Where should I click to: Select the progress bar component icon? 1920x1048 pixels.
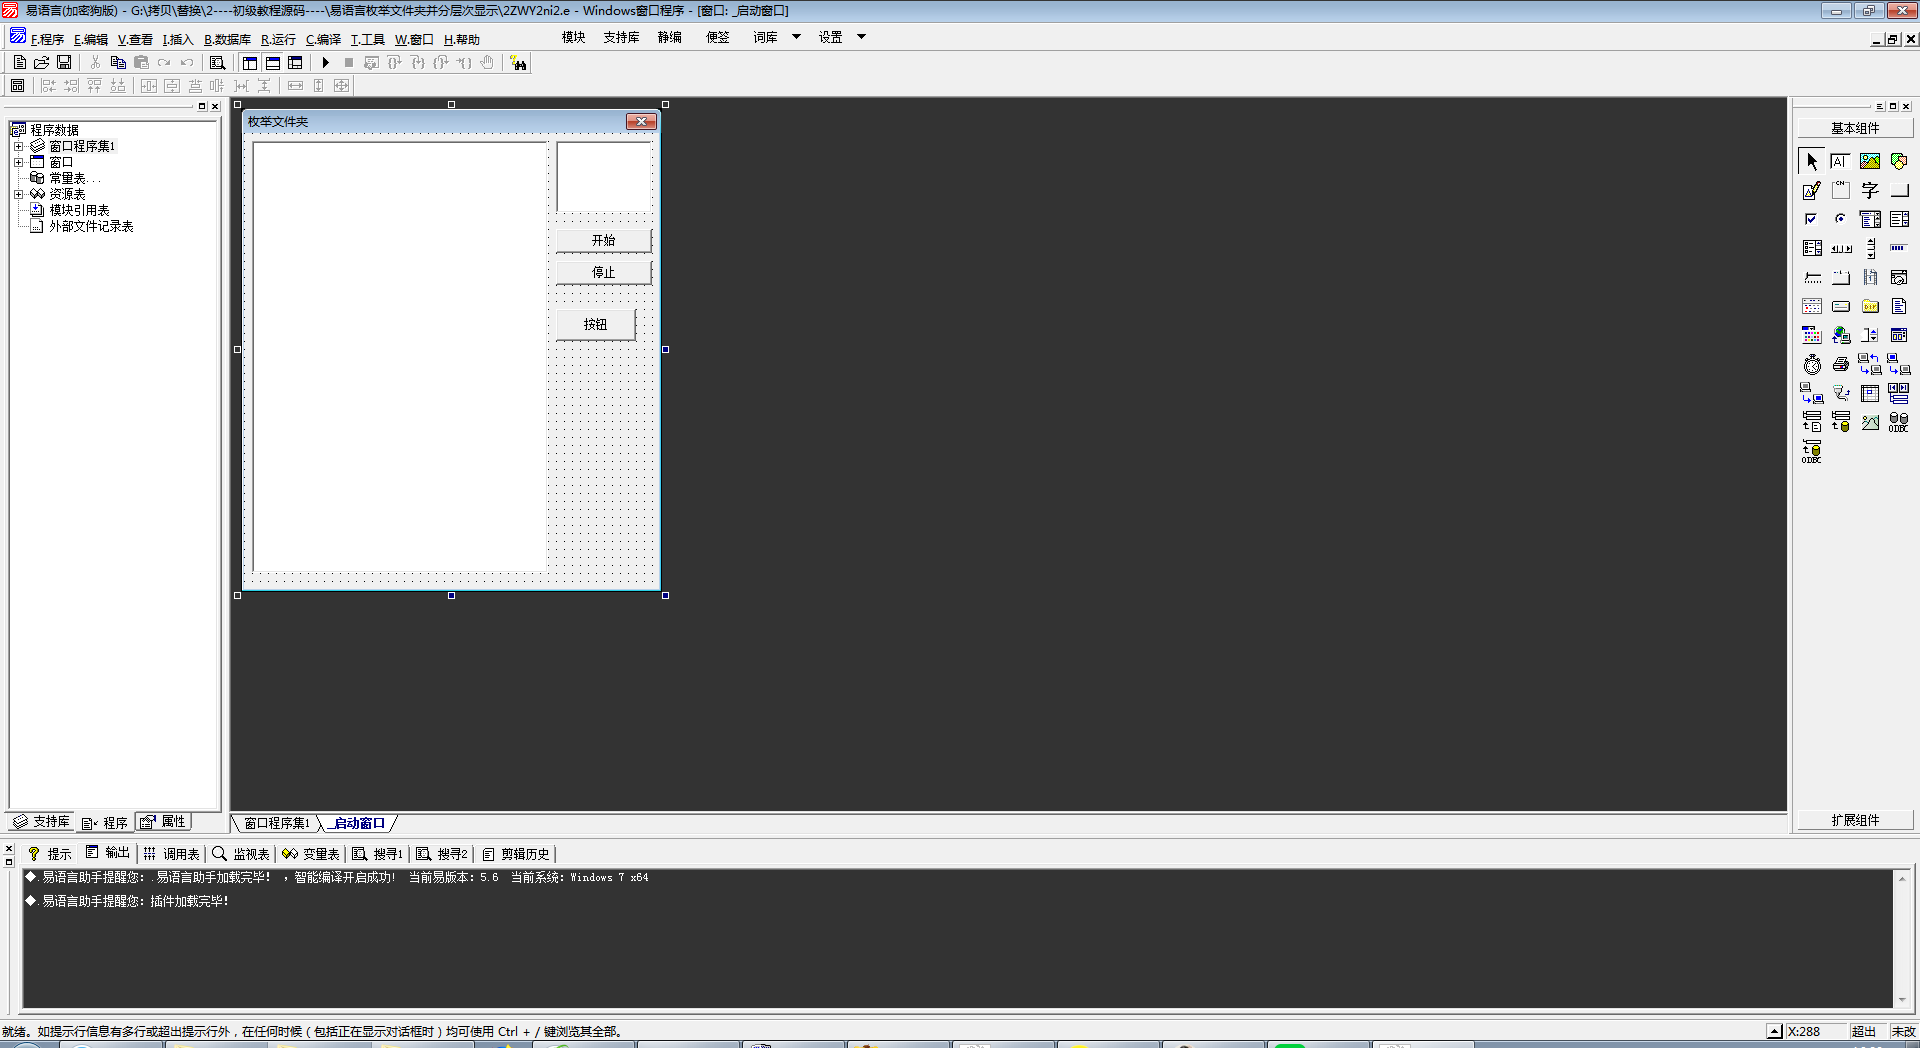(x=1899, y=248)
